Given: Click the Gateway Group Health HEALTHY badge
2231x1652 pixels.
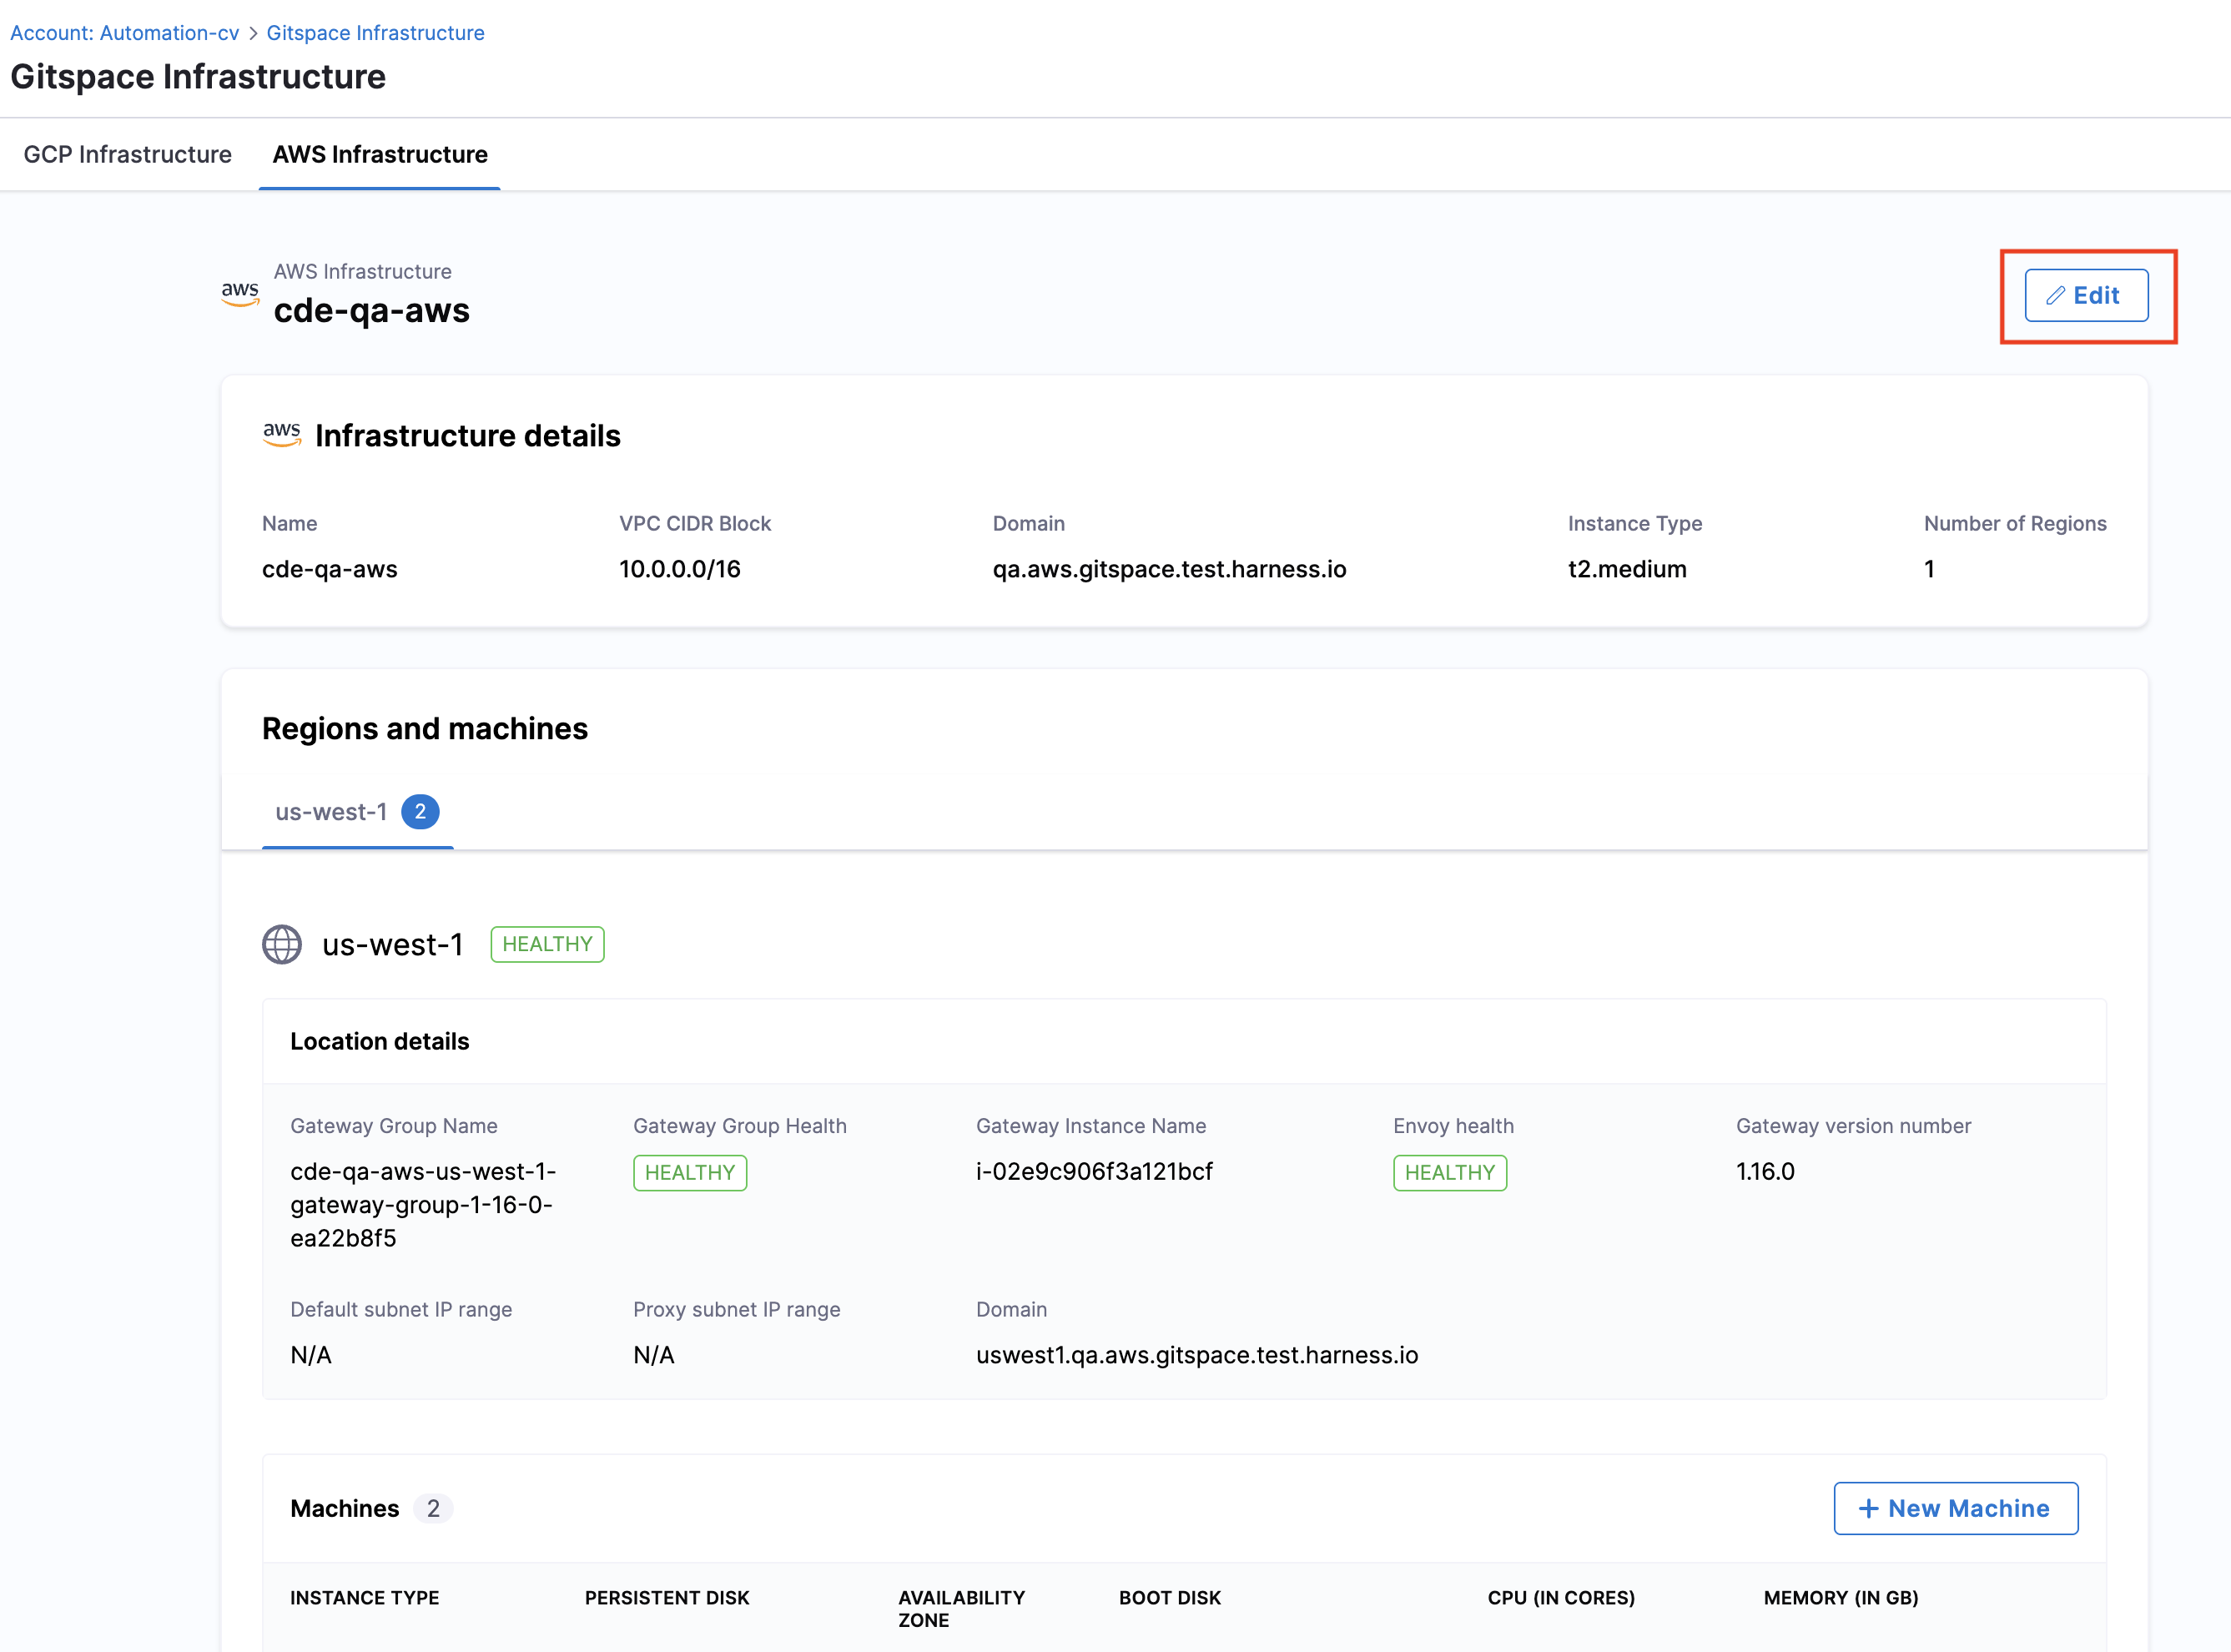Looking at the screenshot, I should (x=689, y=1172).
